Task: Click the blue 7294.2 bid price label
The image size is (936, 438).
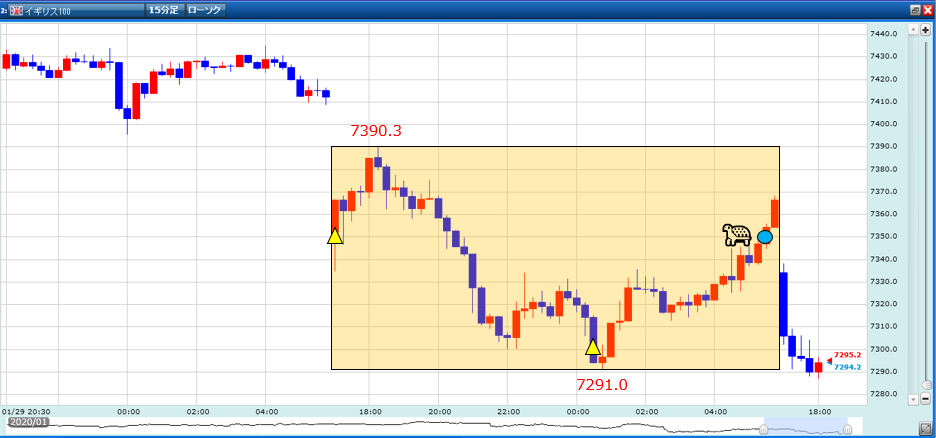Action: (848, 368)
